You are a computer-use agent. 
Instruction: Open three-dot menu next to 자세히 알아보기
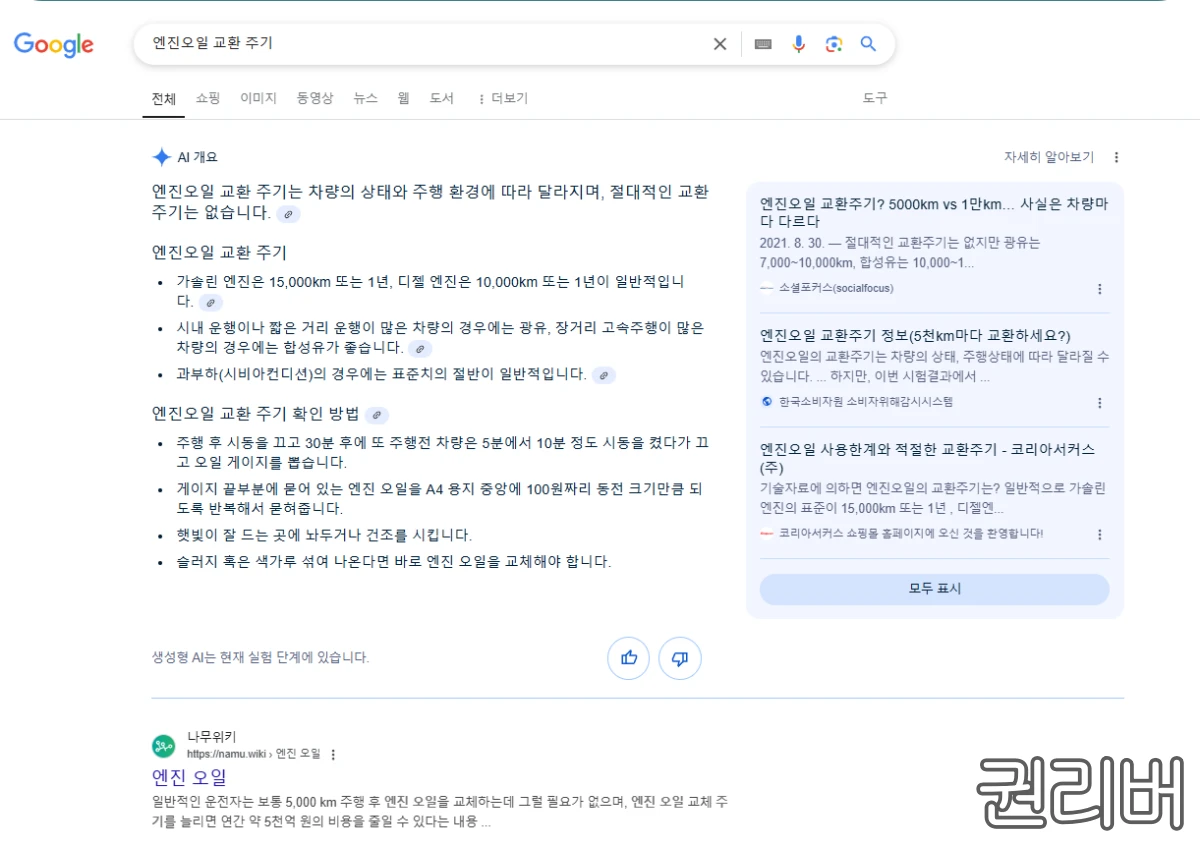pyautogui.click(x=1116, y=157)
